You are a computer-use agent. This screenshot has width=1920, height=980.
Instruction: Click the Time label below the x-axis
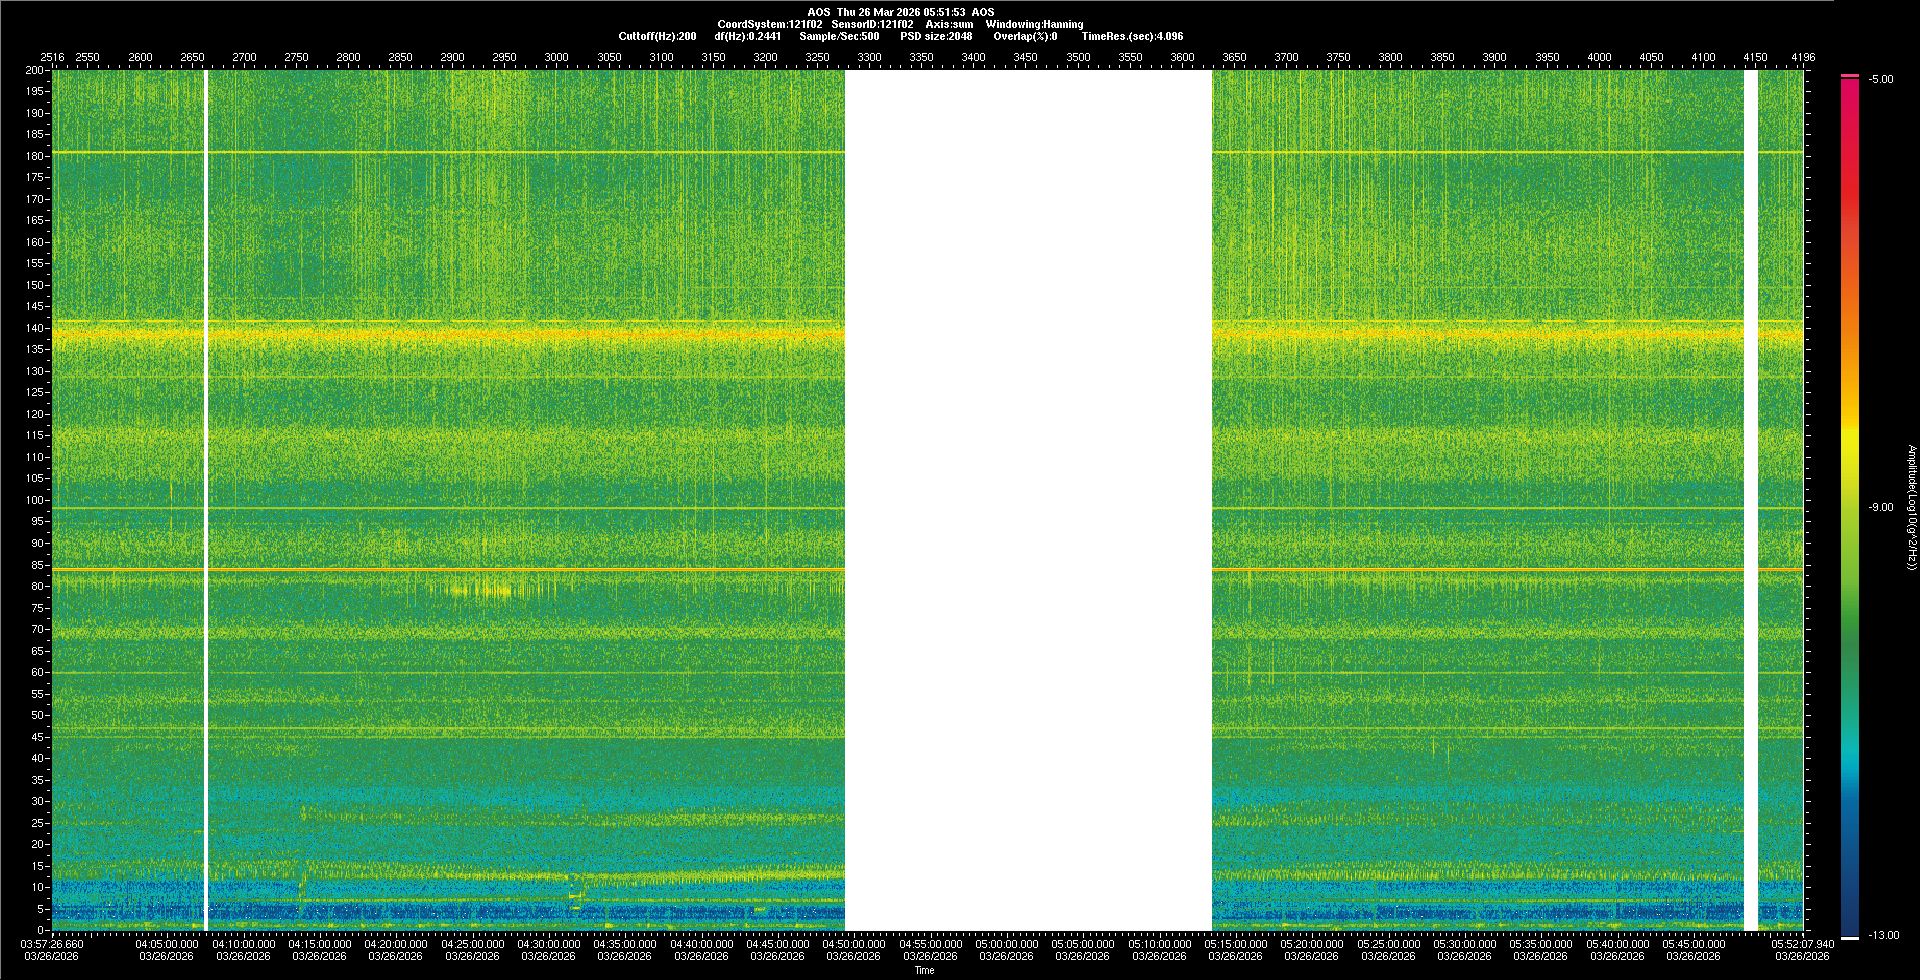[924, 970]
